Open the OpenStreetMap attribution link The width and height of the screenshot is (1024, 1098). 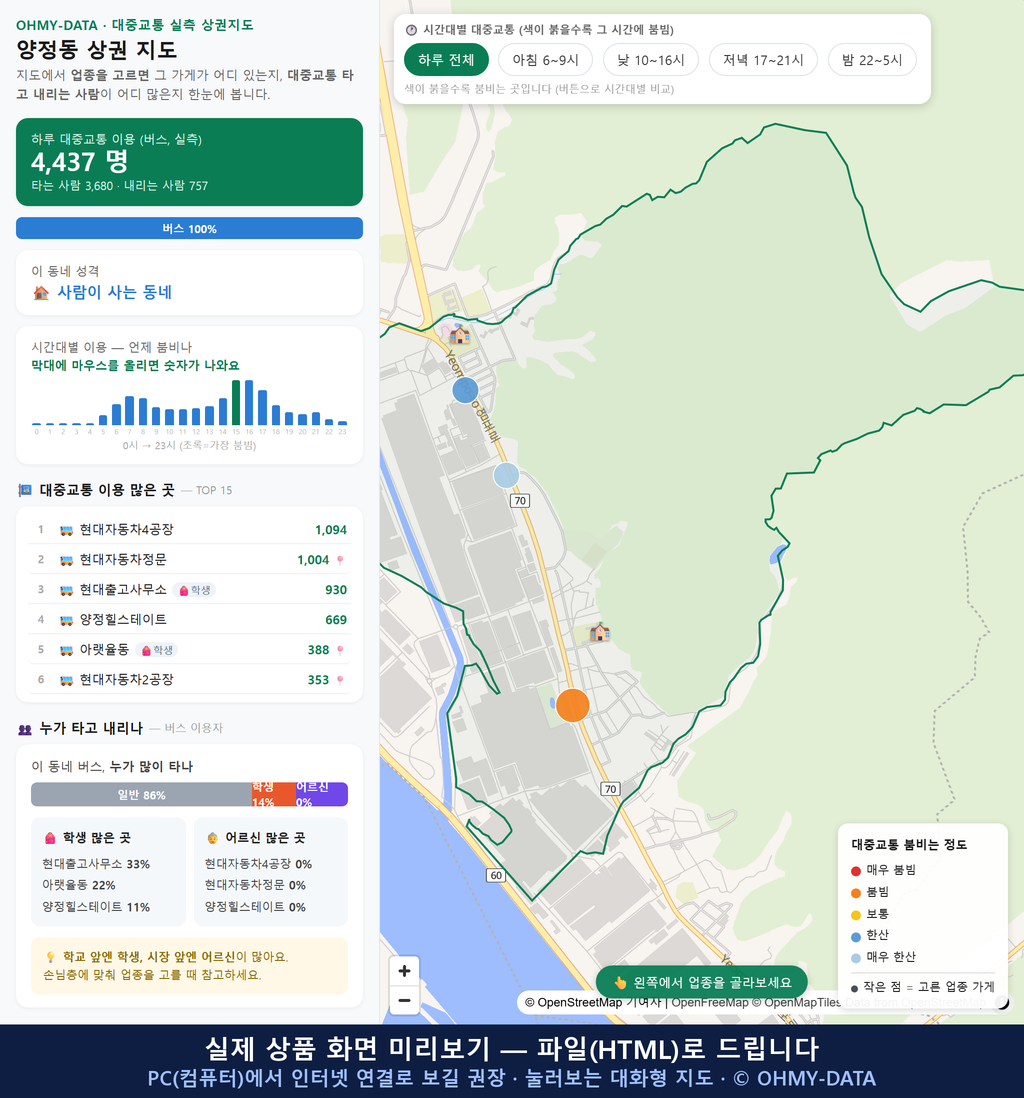[573, 1003]
